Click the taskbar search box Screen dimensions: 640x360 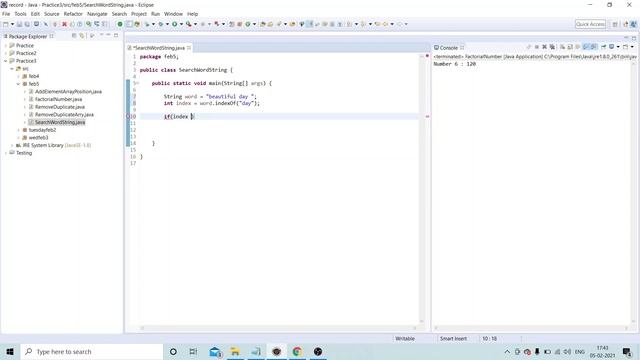click(x=91, y=351)
